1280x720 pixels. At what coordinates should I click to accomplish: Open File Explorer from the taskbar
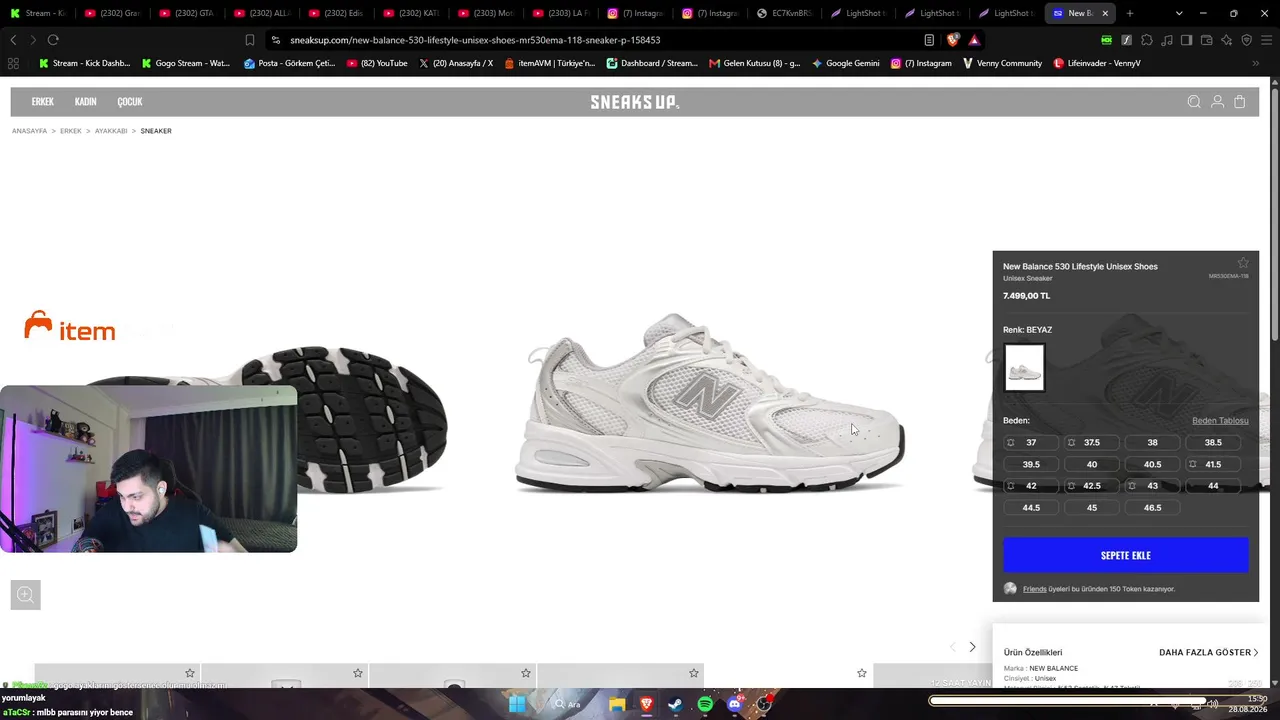coord(617,704)
